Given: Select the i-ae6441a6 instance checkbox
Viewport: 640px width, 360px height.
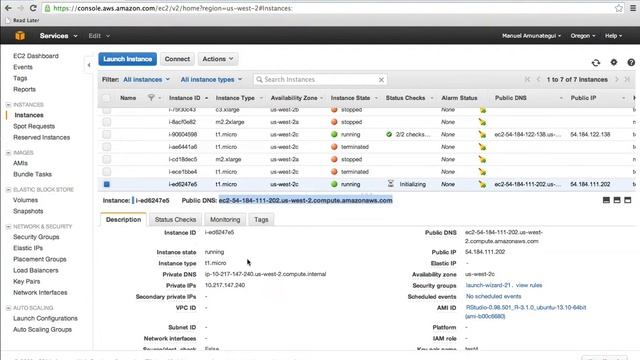Looking at the screenshot, I should (x=107, y=147).
